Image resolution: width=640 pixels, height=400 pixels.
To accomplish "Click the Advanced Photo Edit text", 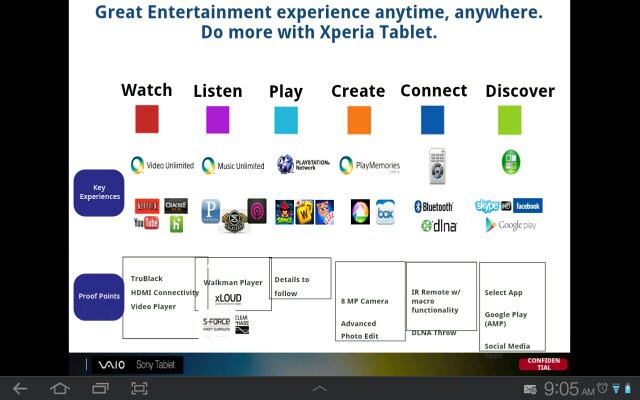I will (x=359, y=330).
